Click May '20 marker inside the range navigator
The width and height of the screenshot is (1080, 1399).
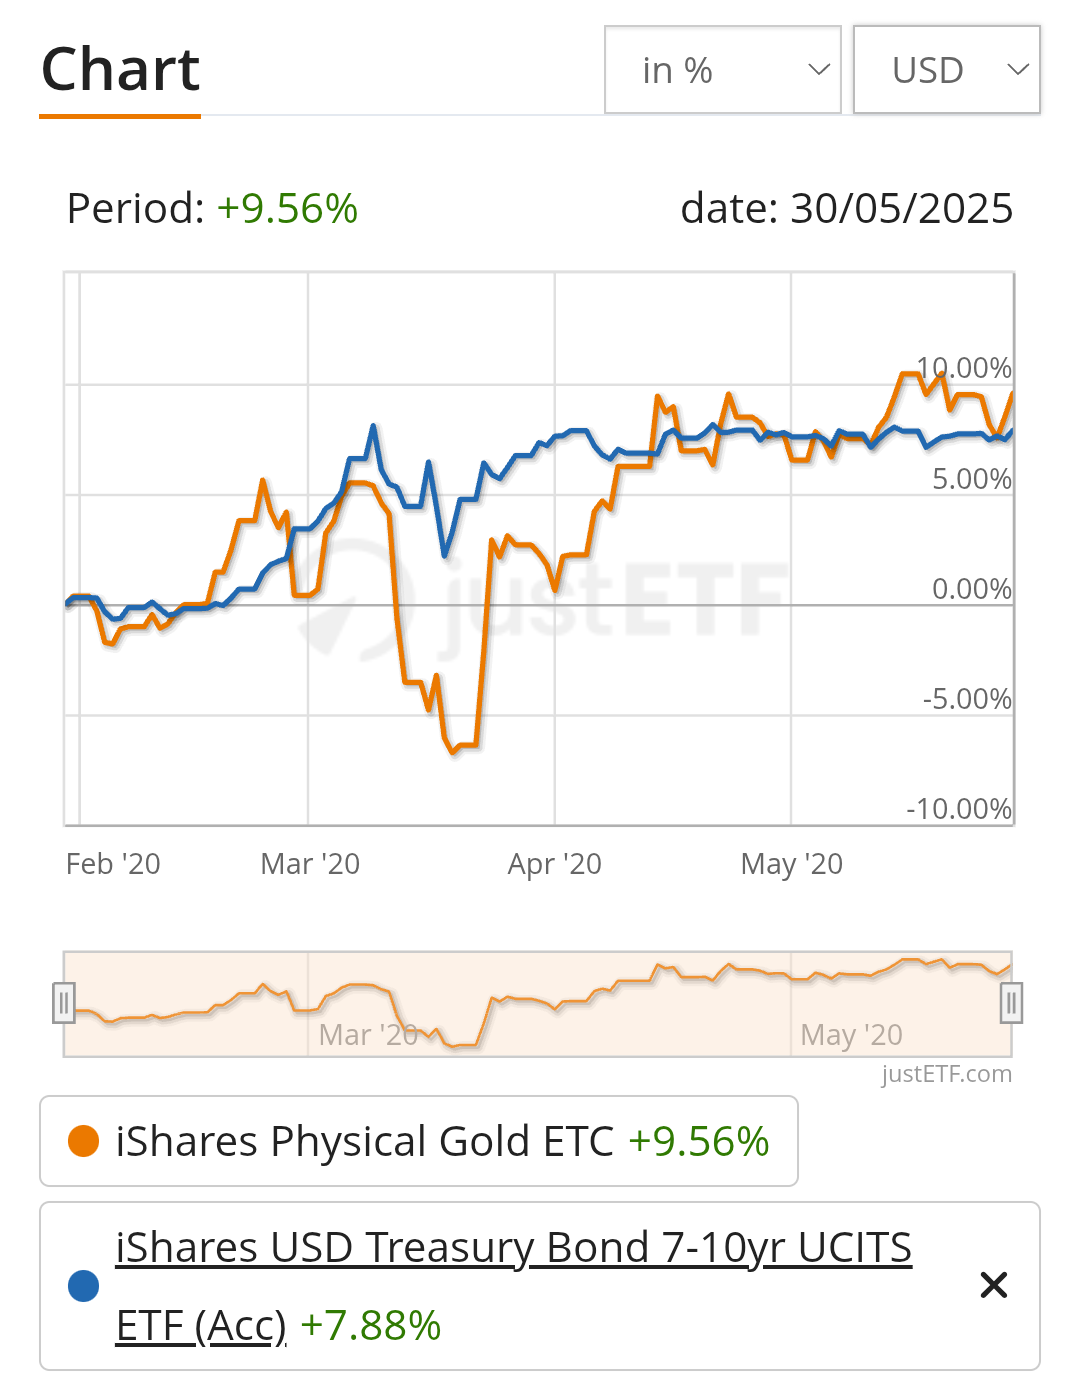tap(851, 1035)
